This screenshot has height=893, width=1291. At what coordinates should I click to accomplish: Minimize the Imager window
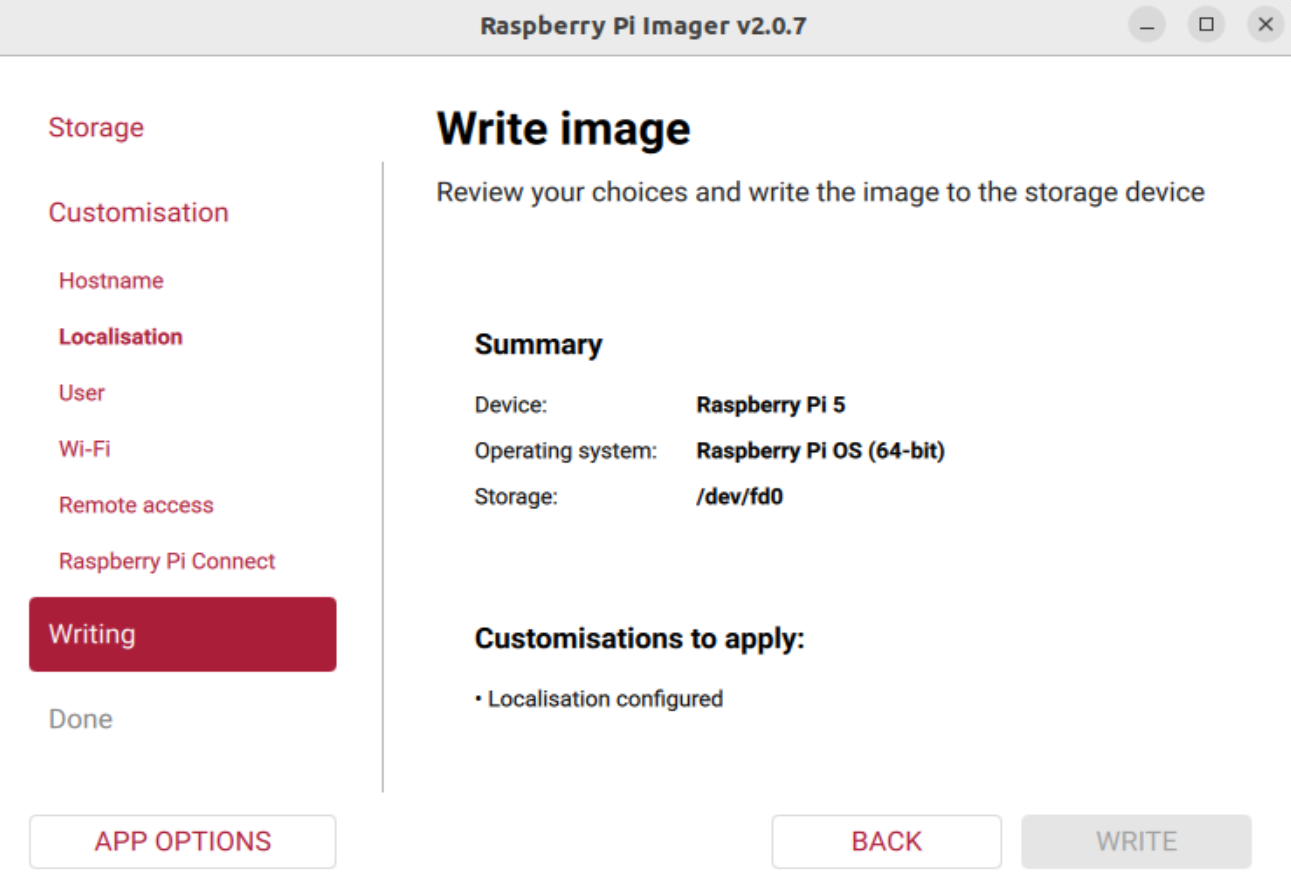(1147, 26)
